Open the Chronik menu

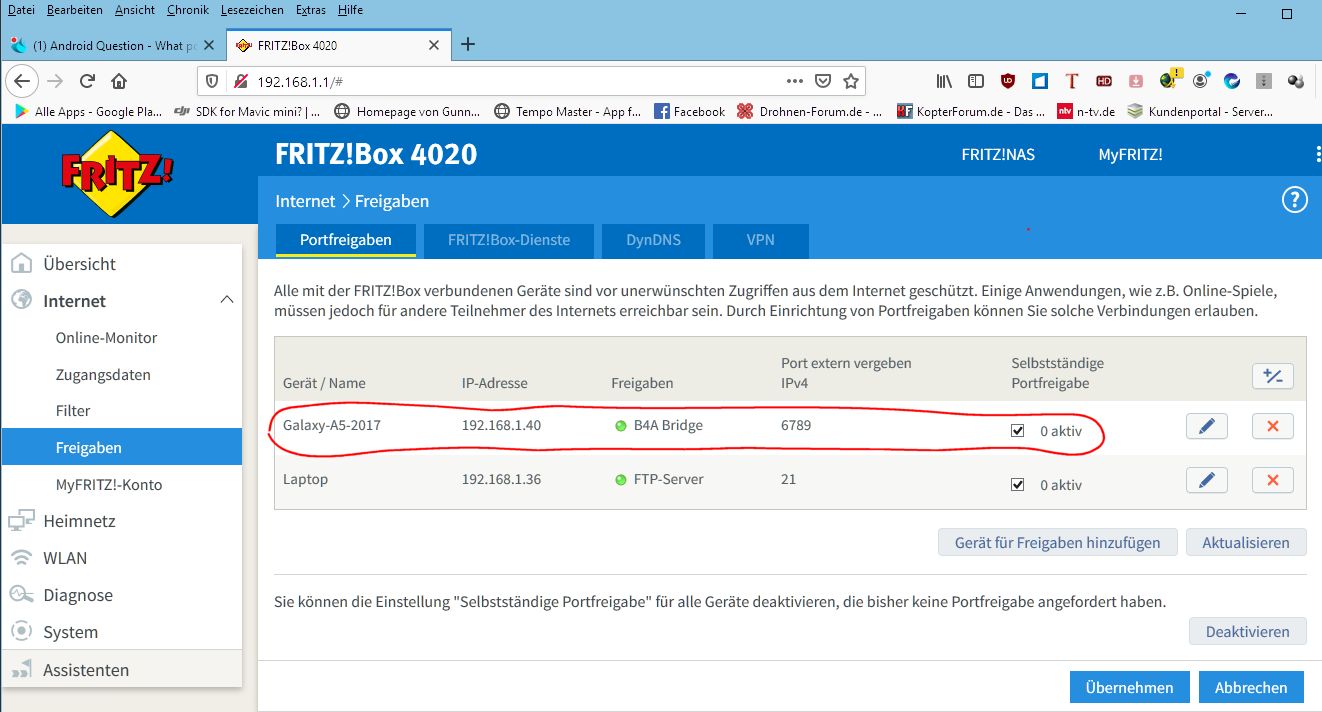[x=188, y=10]
